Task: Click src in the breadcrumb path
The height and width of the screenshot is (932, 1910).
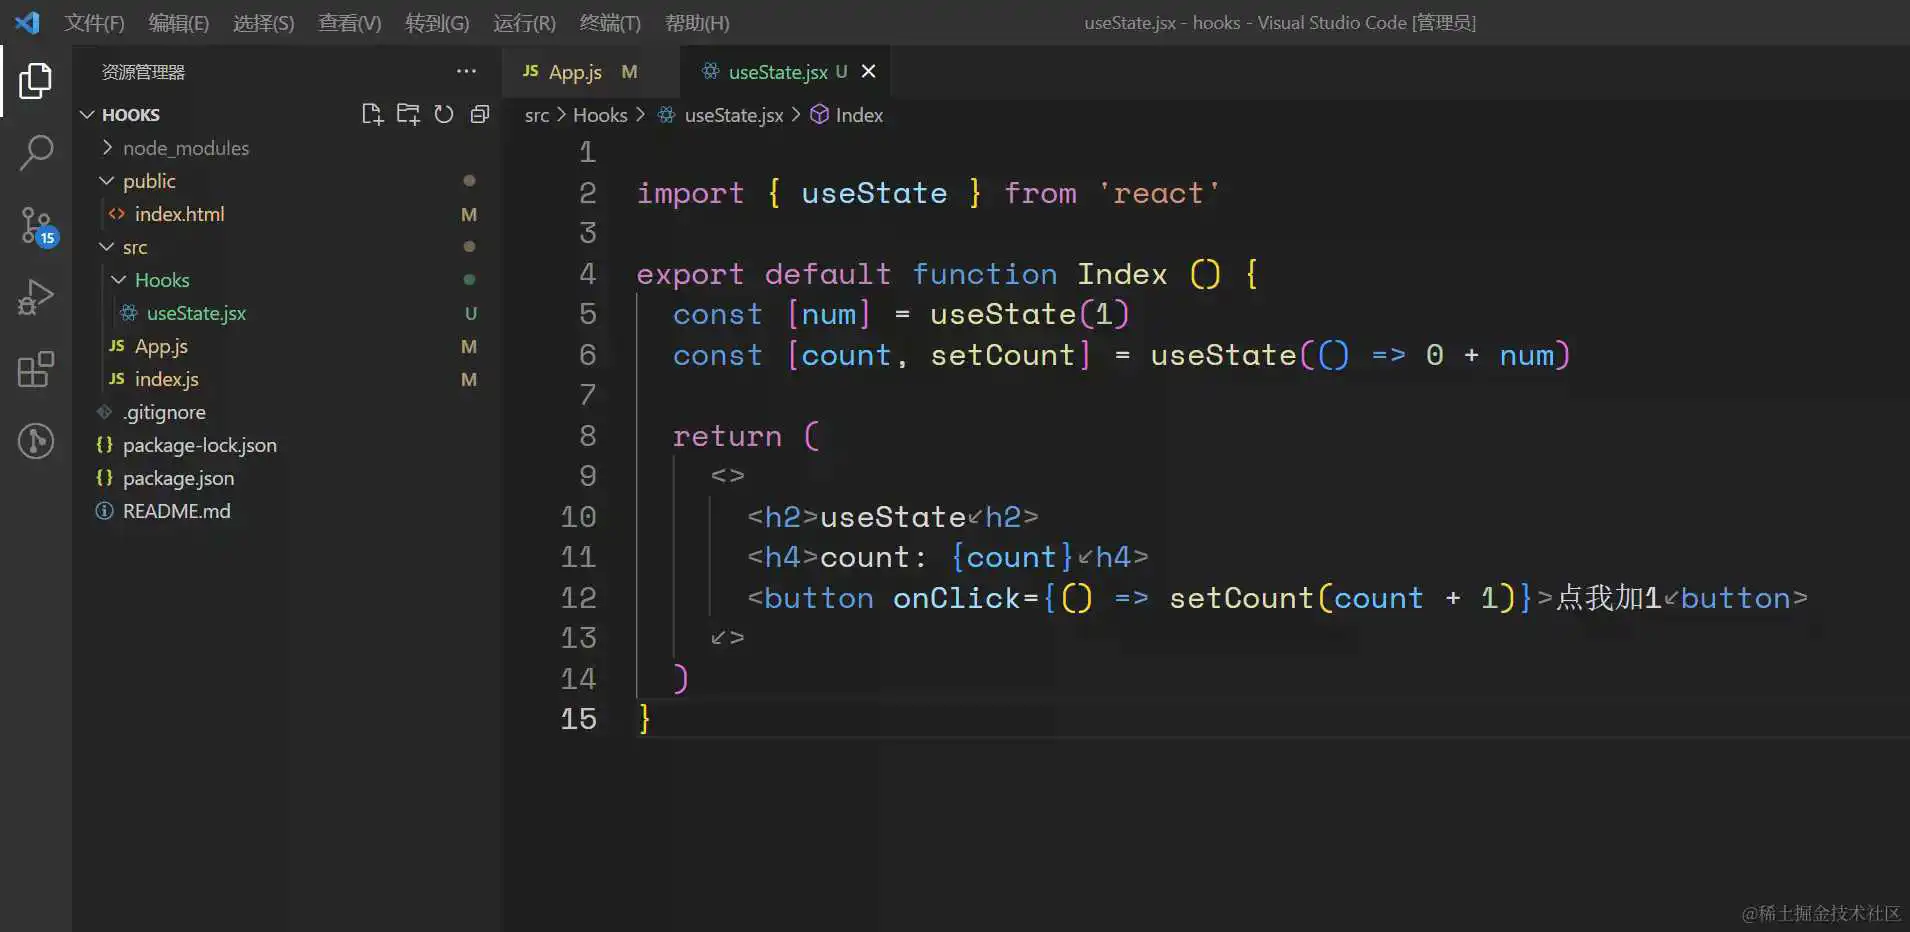Action: click(x=537, y=114)
